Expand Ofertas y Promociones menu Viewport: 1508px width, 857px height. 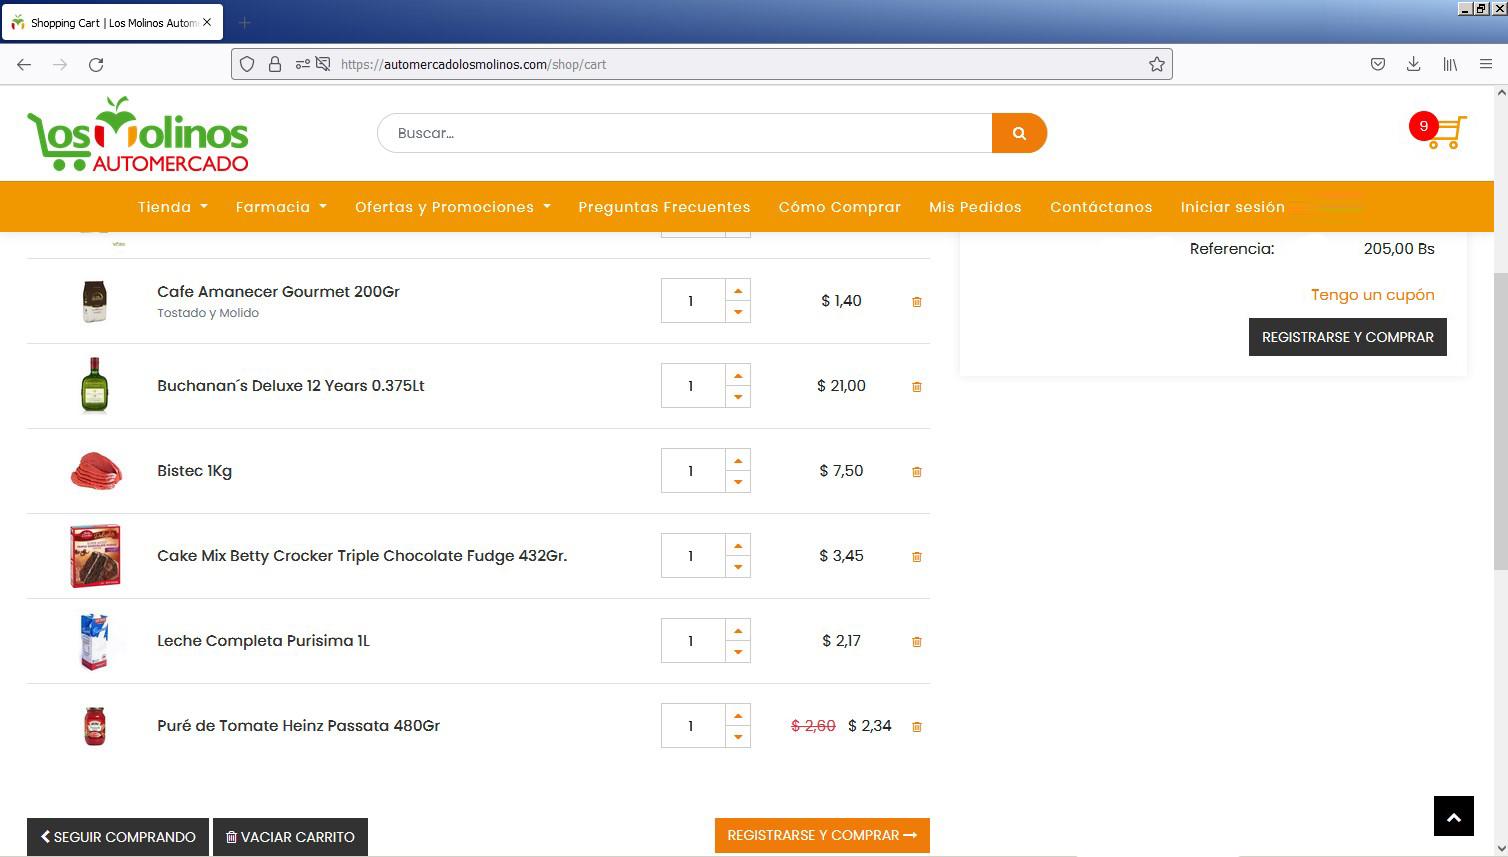452,207
